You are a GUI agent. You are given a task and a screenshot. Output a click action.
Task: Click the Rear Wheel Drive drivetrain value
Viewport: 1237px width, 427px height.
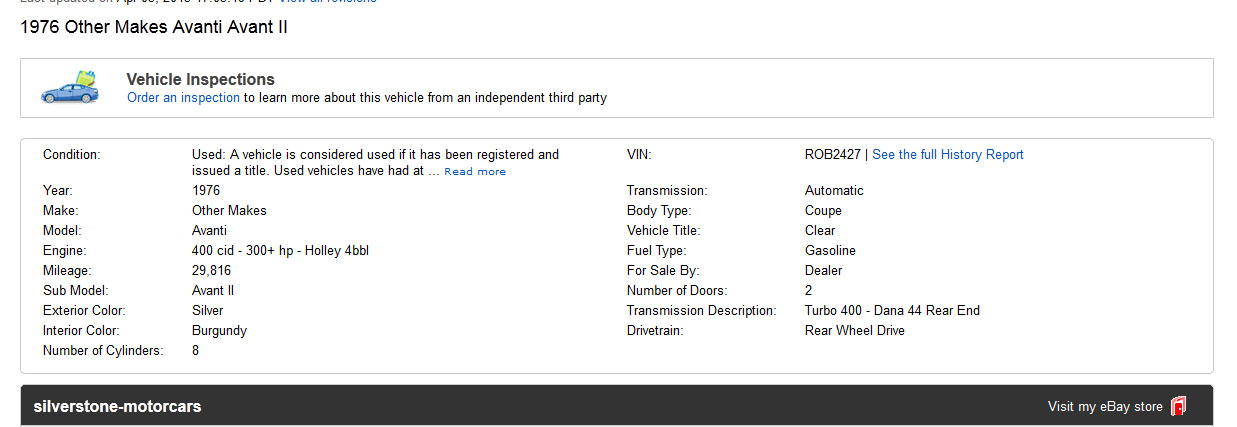[854, 331]
